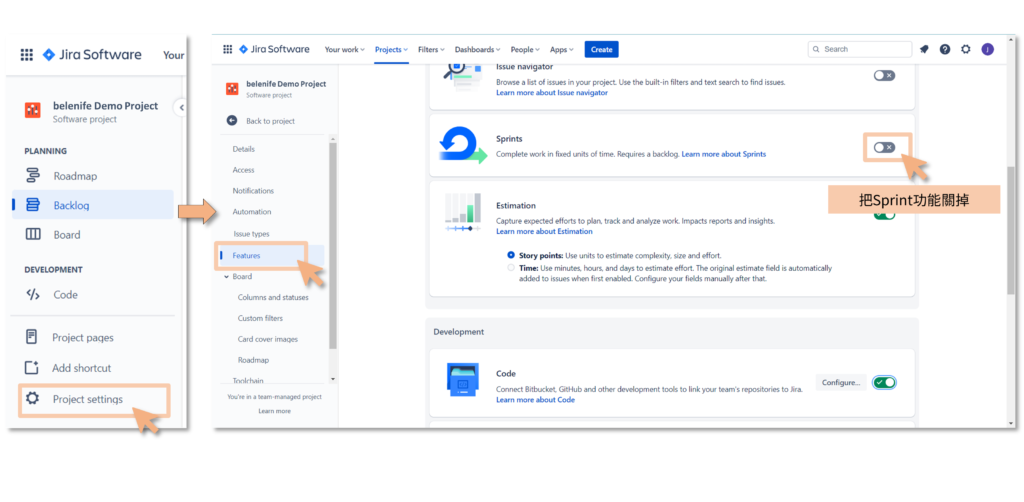This screenshot has width=1024, height=502.
Task: Click Jira Software logo in left panel
Action: [91, 55]
